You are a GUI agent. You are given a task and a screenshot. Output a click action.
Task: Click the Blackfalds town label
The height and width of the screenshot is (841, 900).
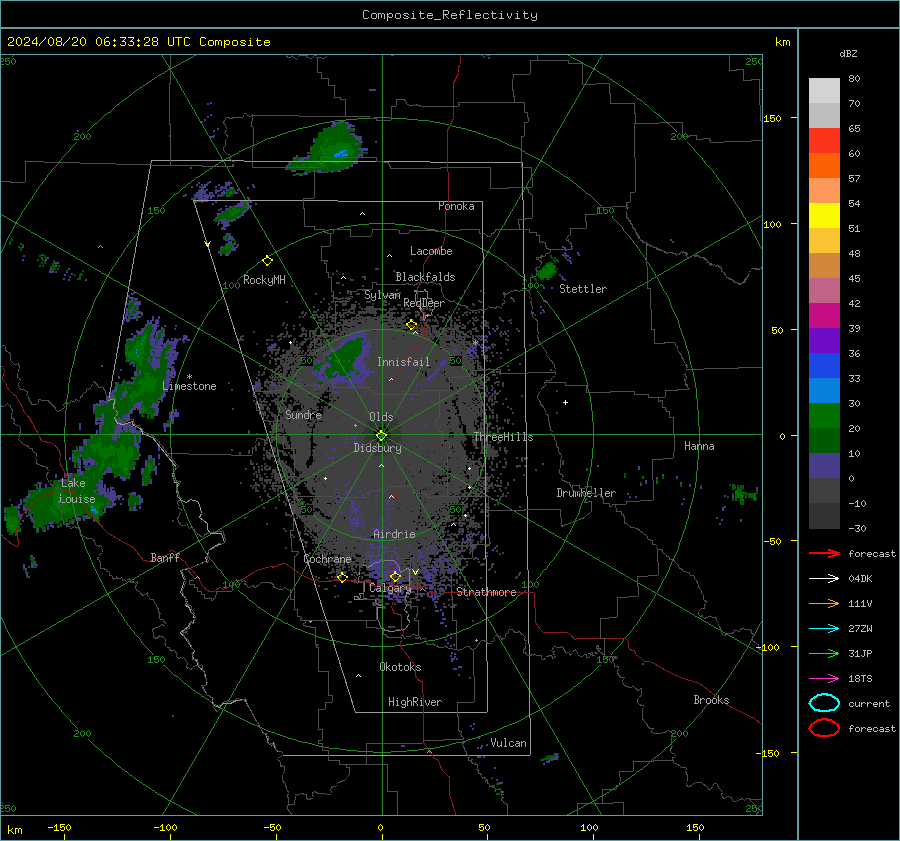tap(425, 277)
